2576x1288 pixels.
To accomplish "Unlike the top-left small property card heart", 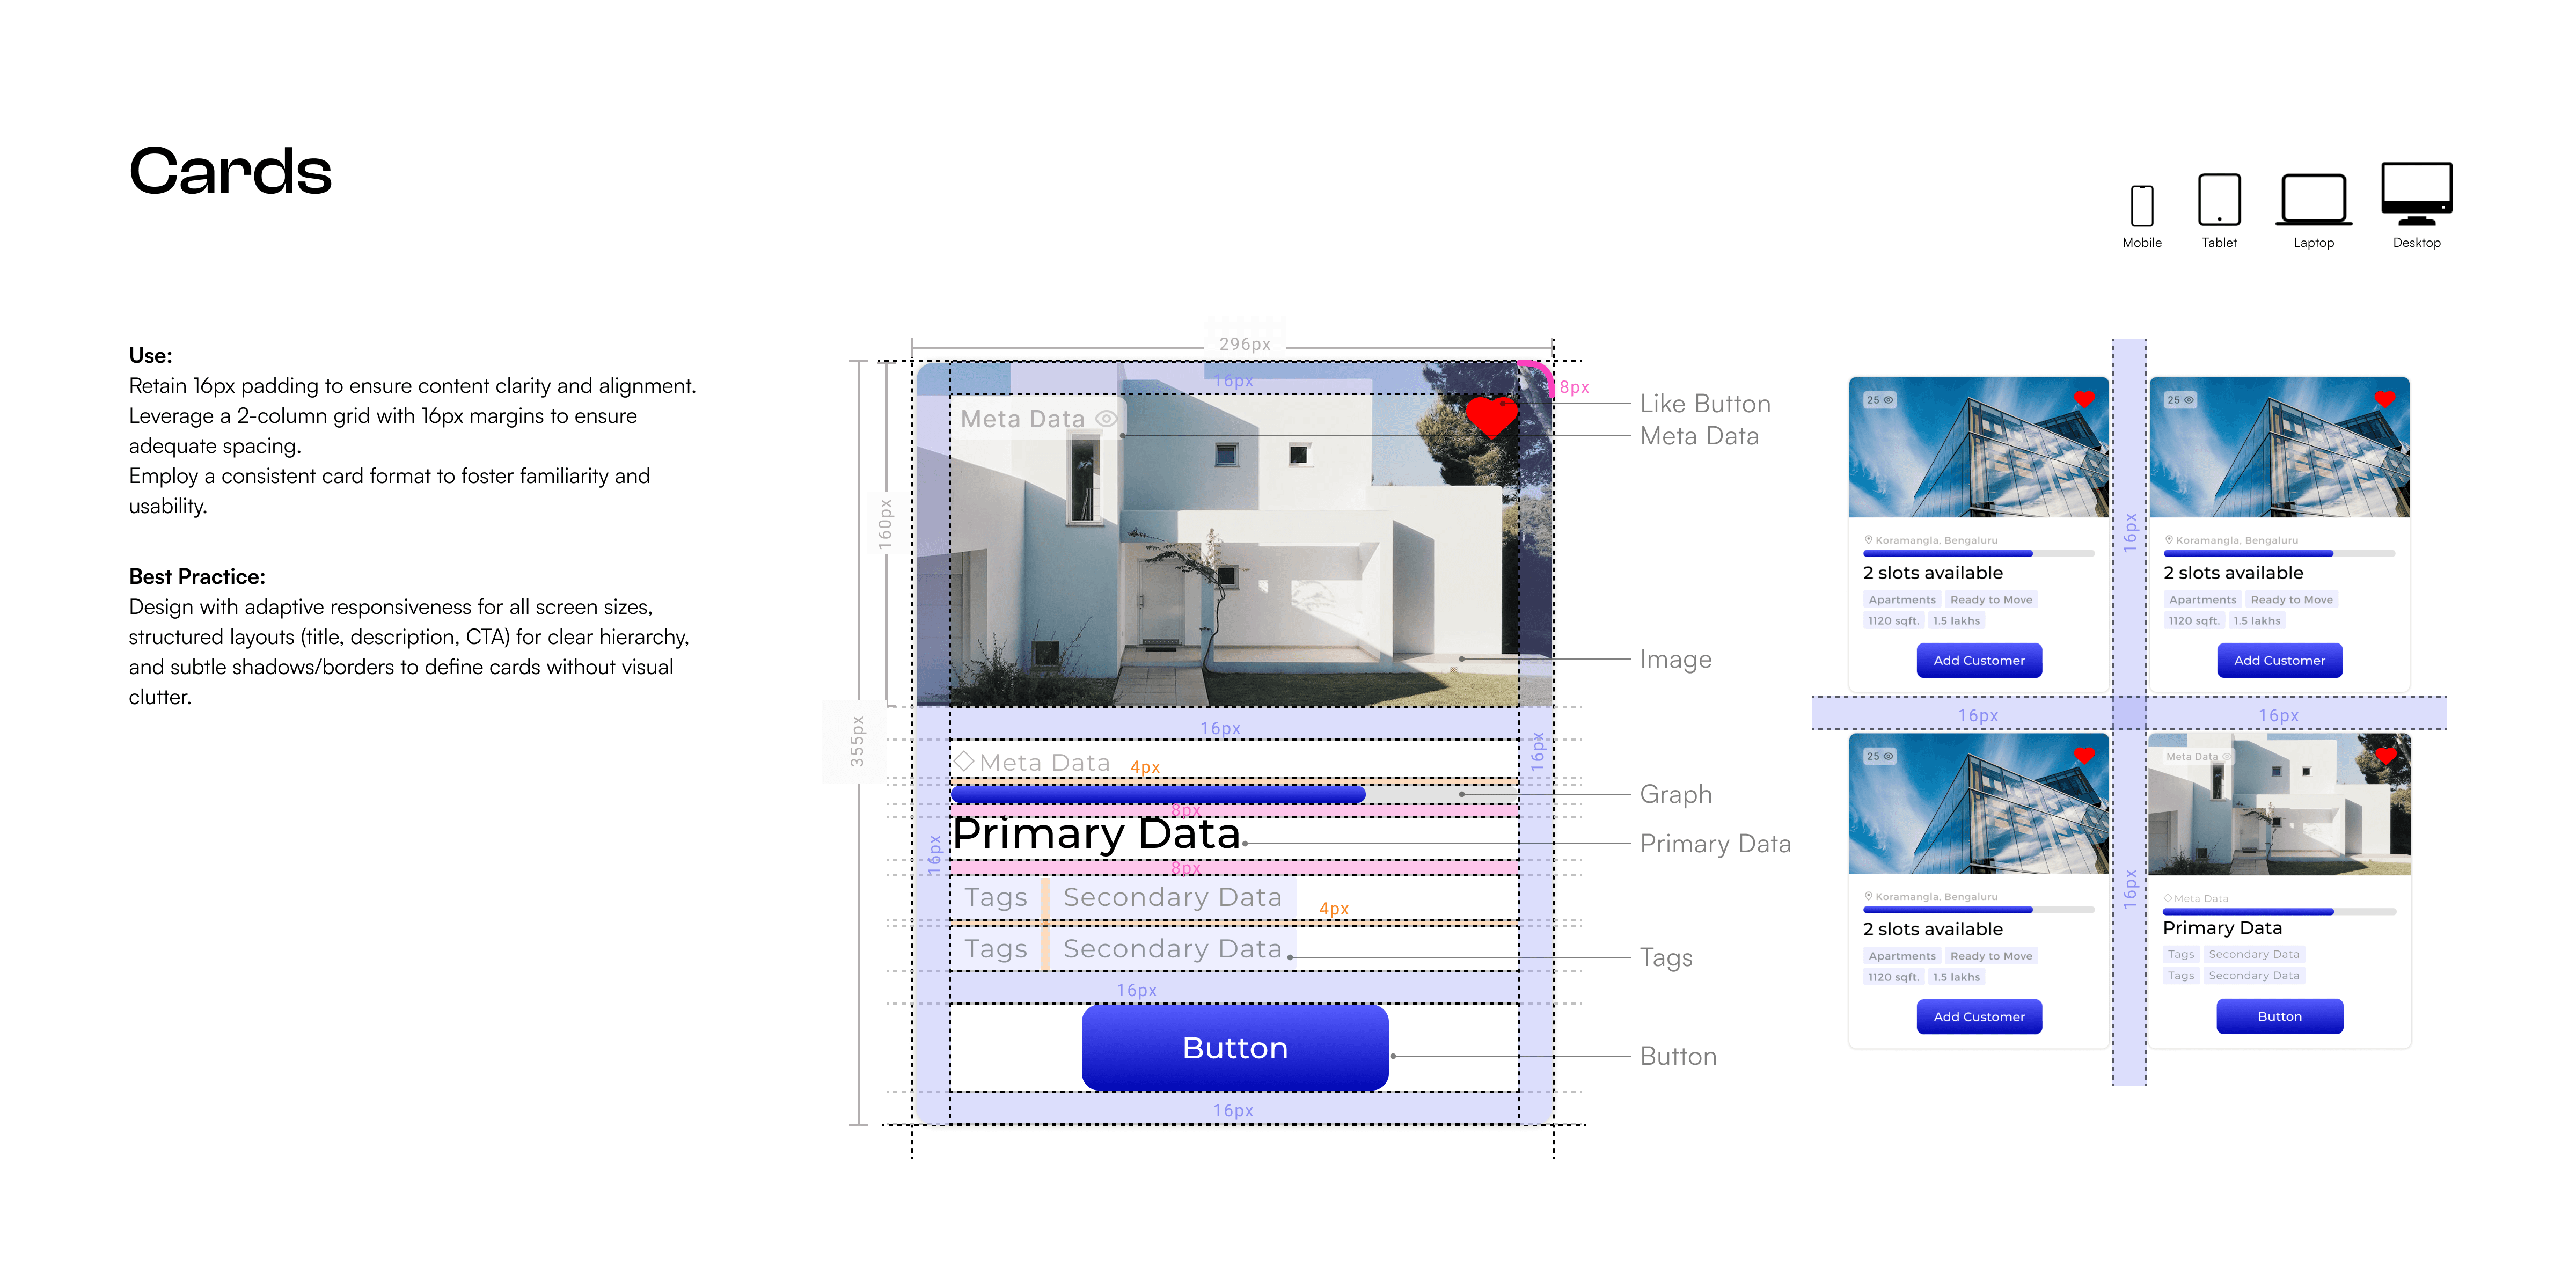I will point(2084,400).
